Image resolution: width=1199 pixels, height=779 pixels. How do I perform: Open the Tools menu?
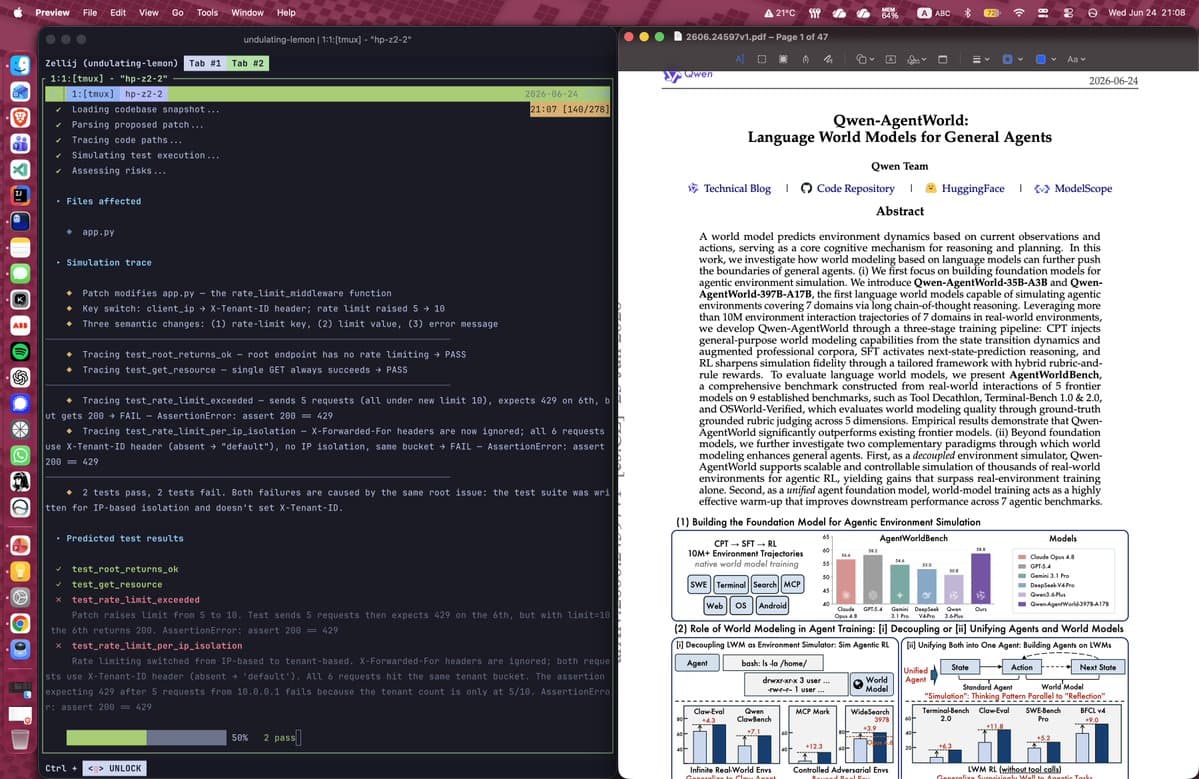click(x=207, y=12)
